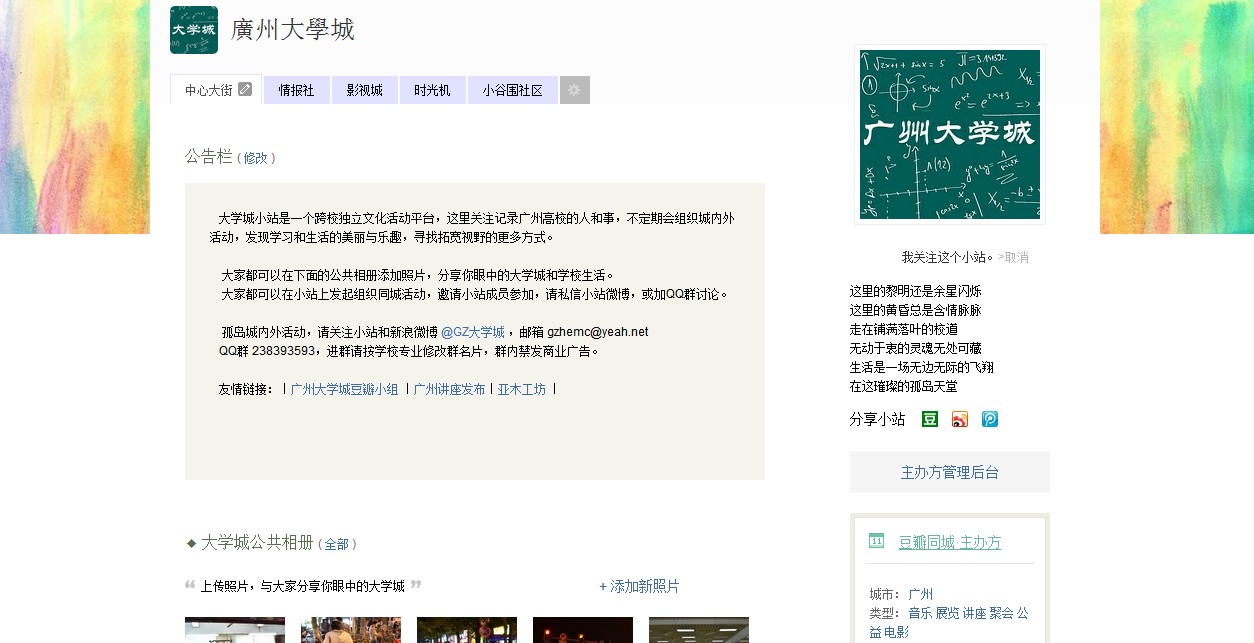The height and width of the screenshot is (643, 1254).
Task: Open the 小谷围社区 tab
Action: (512, 89)
